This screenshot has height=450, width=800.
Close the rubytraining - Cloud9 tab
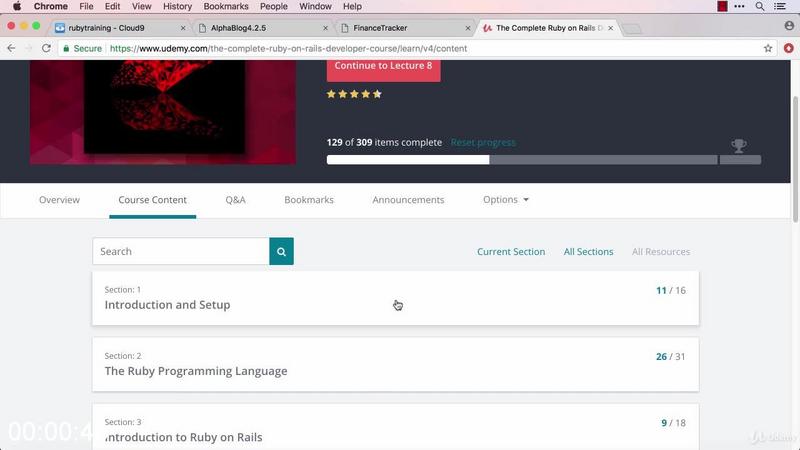(183, 28)
